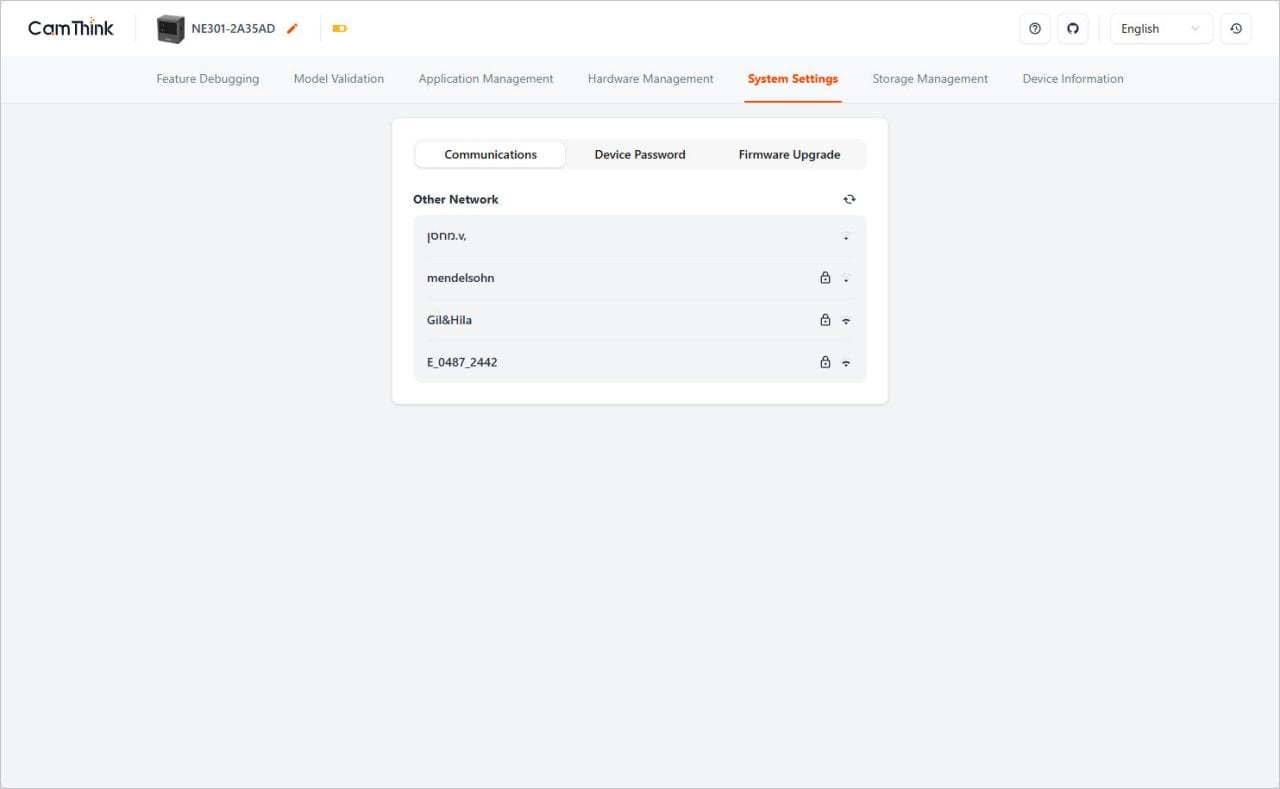Click the pencil icon to rename device

coord(292,29)
